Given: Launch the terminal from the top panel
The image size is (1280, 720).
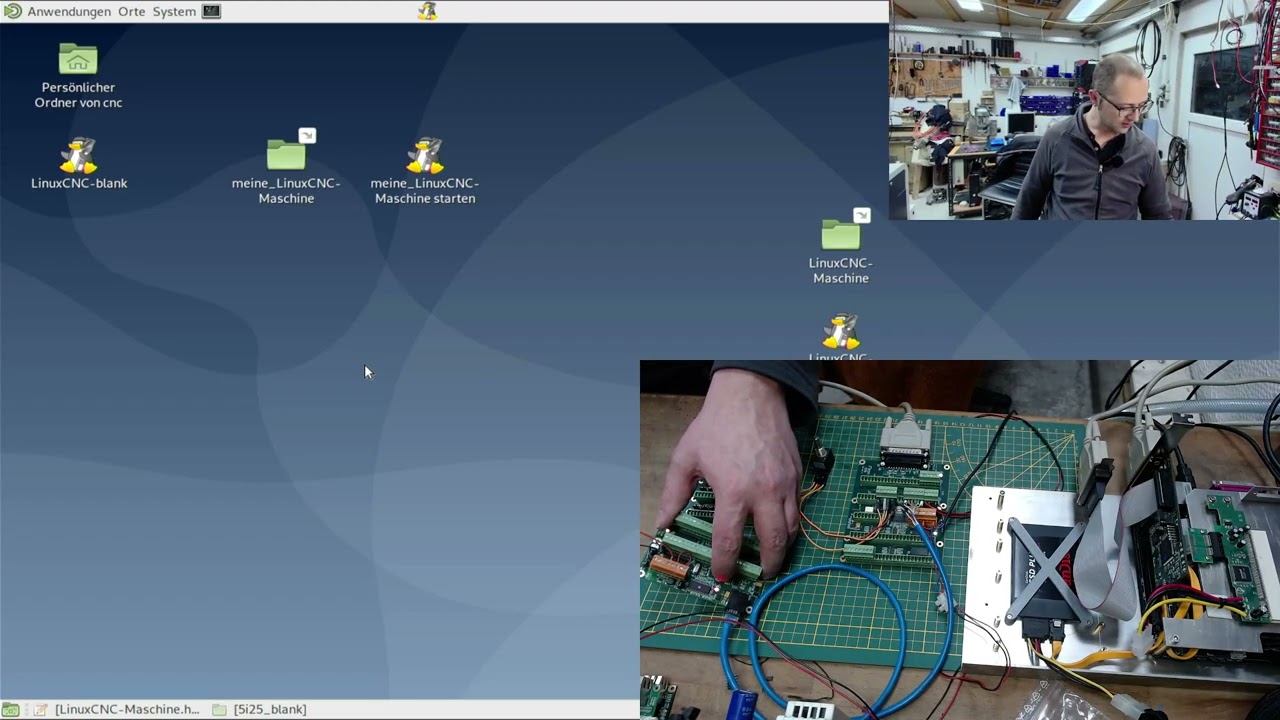Looking at the screenshot, I should [211, 11].
